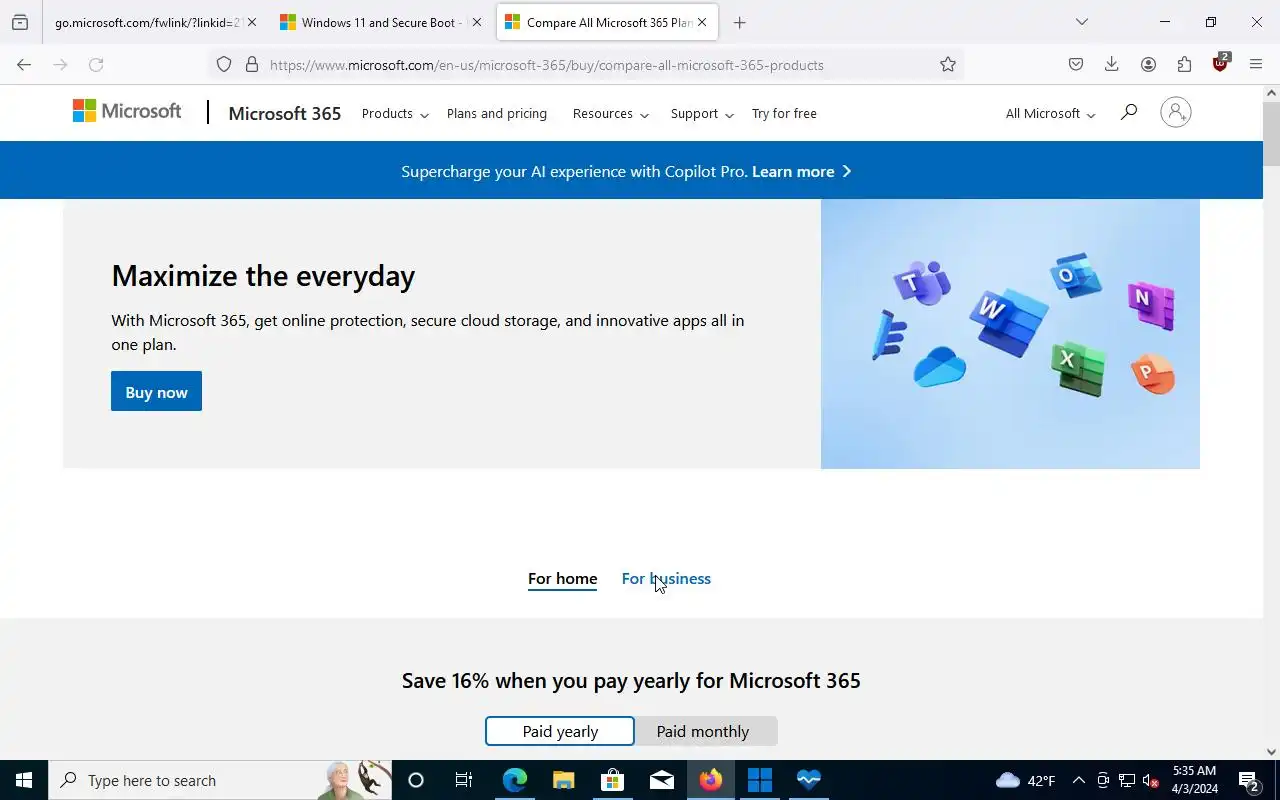This screenshot has width=1280, height=800.
Task: Expand the Support menu
Action: click(x=702, y=113)
